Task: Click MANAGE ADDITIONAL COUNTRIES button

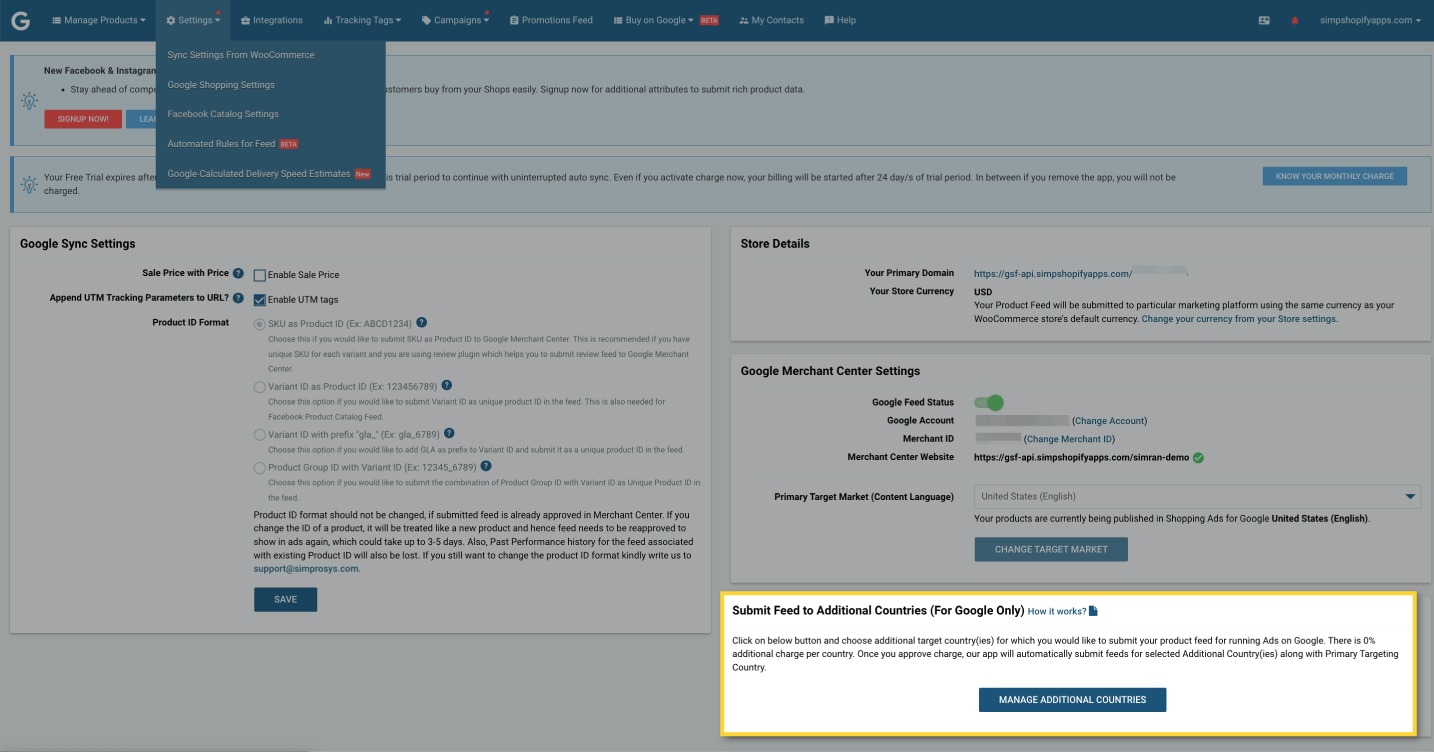Action: point(1072,700)
